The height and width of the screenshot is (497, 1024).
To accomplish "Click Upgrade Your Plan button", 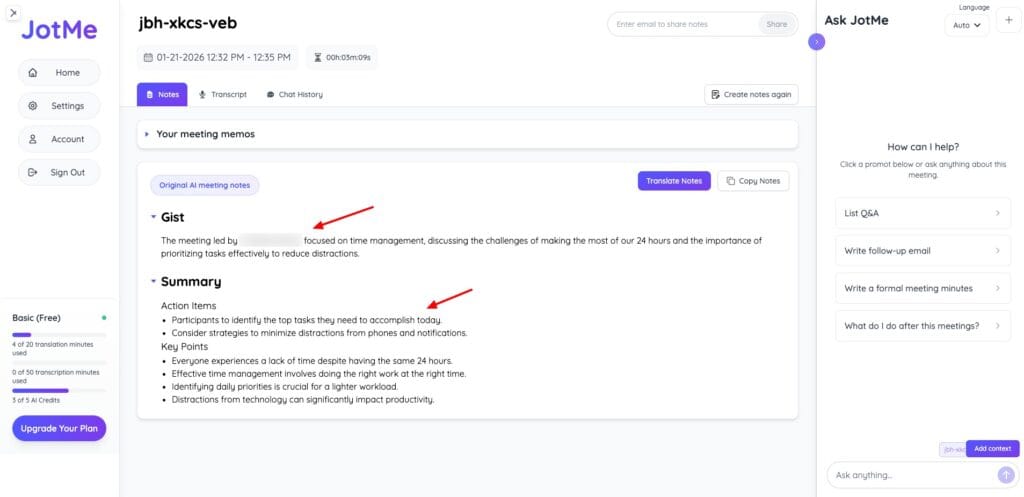I will (x=59, y=428).
